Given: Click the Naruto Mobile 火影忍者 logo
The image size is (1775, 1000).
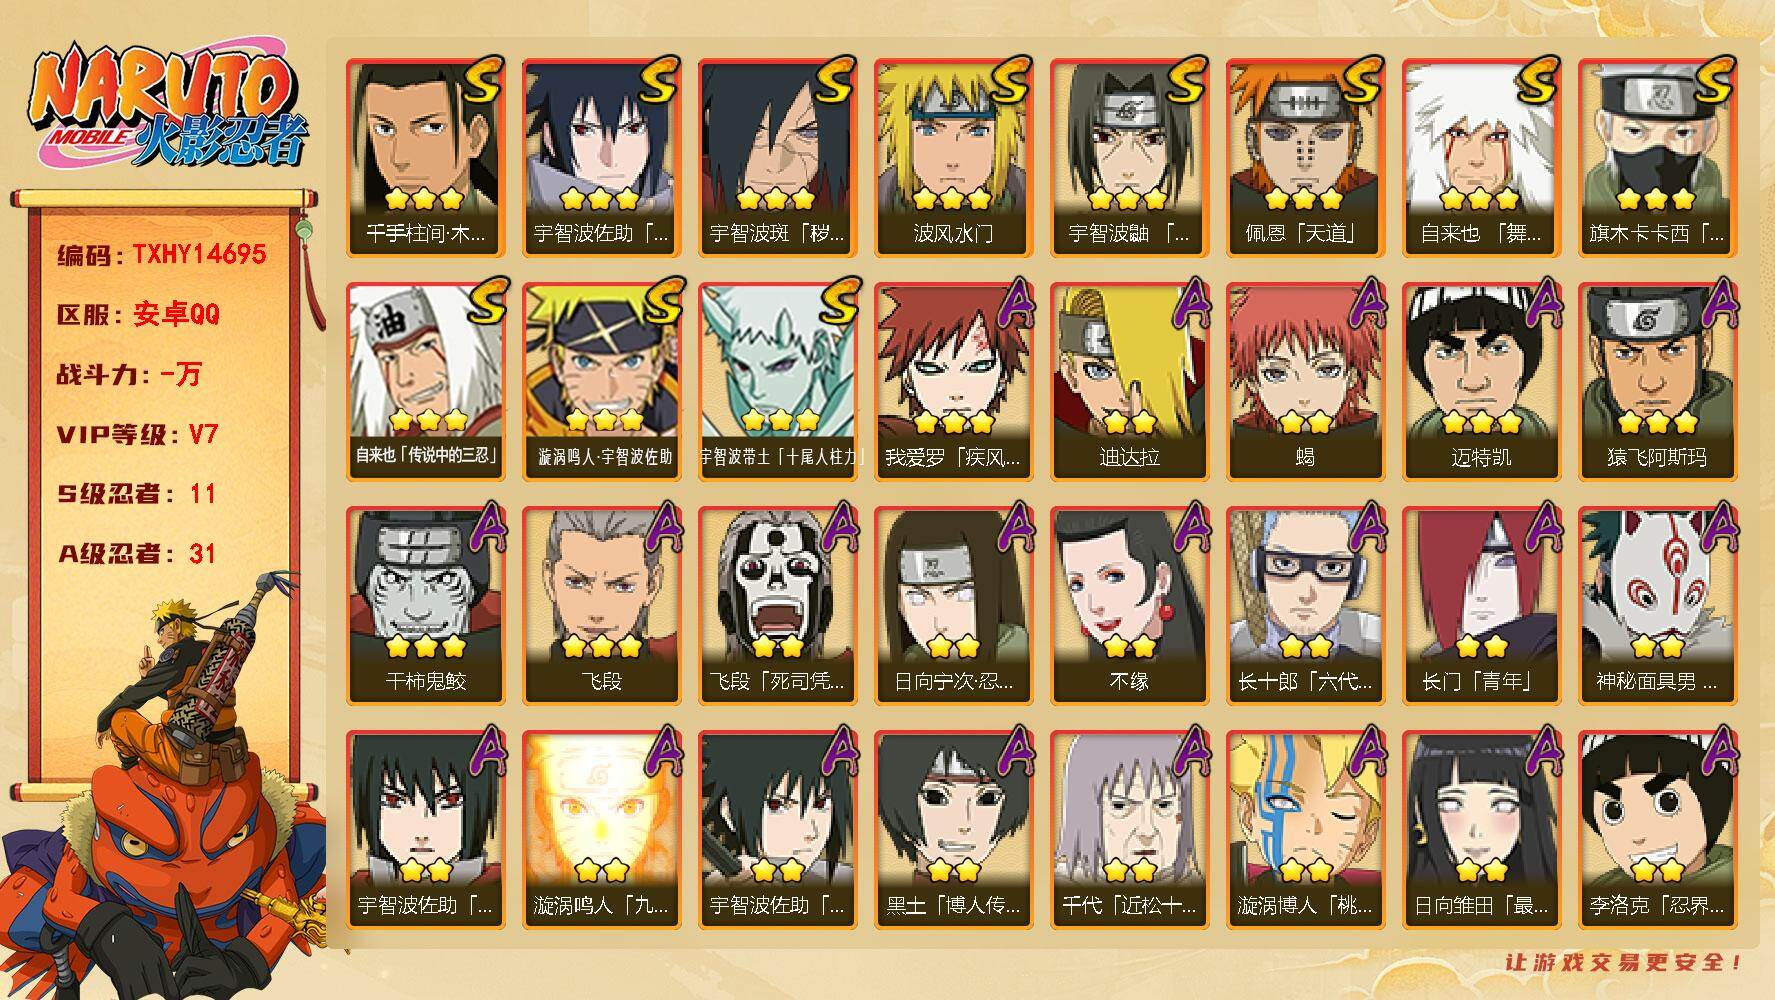Looking at the screenshot, I should tap(166, 108).
